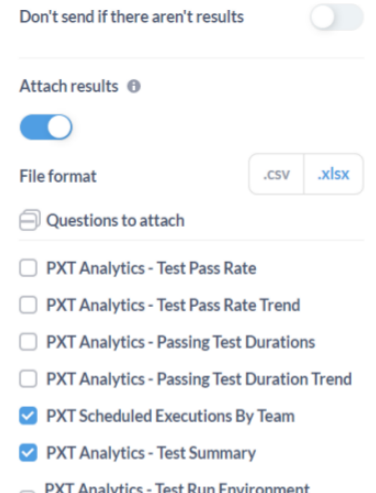Click the select-all Questions to attach icon

pyautogui.click(x=30, y=220)
